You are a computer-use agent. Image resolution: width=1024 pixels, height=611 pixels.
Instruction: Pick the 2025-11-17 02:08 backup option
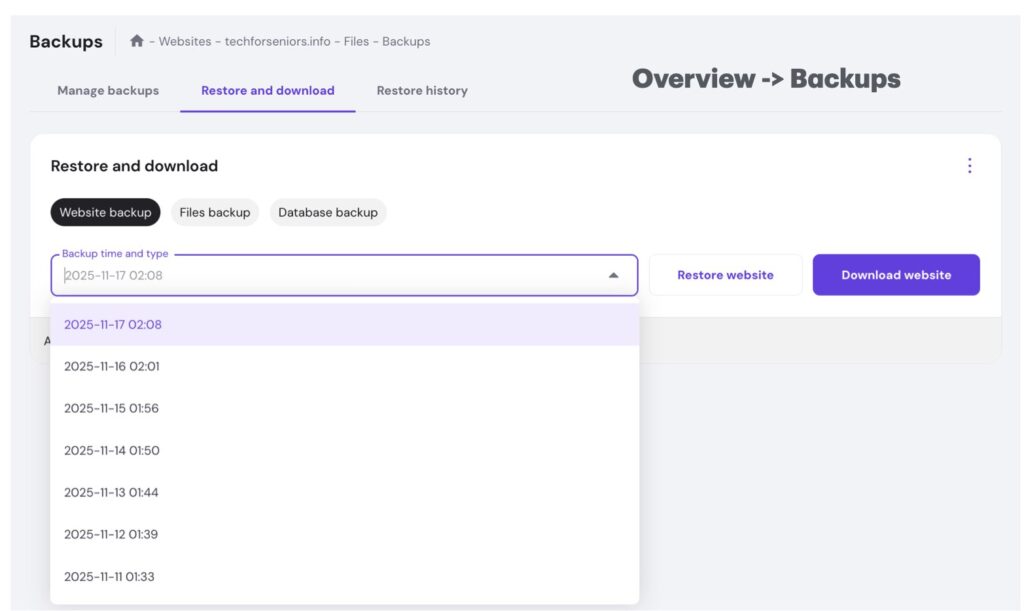(x=113, y=324)
